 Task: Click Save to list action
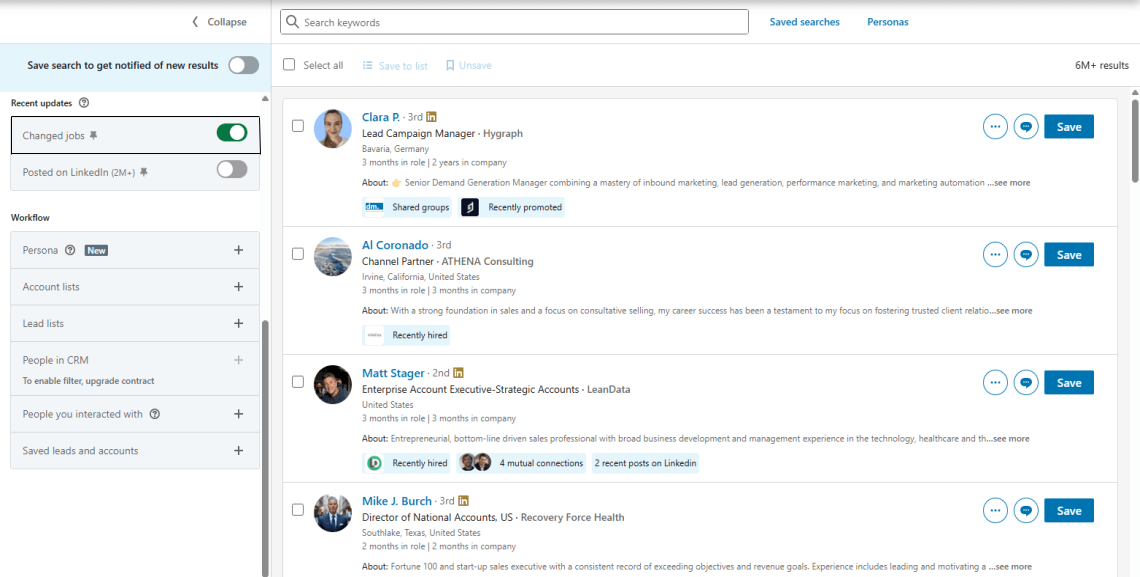395,65
